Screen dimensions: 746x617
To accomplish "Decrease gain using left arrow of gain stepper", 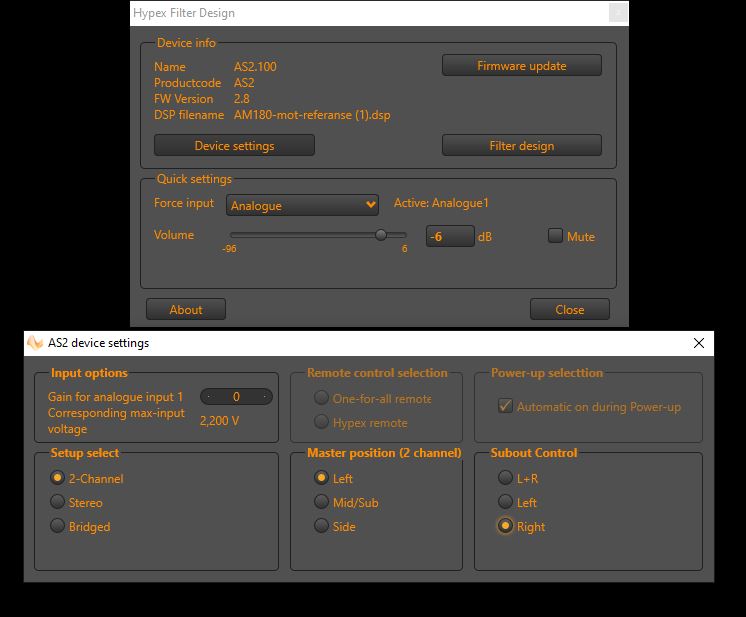I will pyautogui.click(x=208, y=396).
